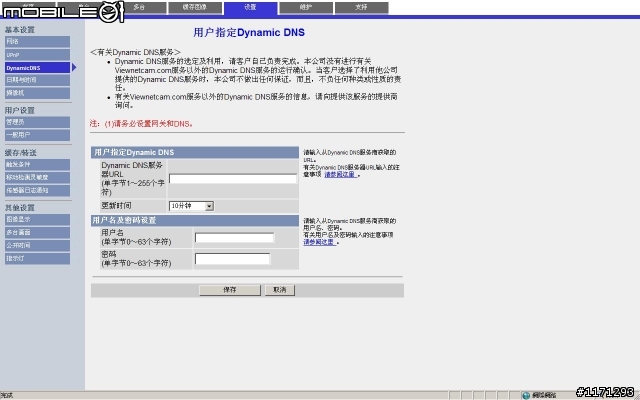The image size is (640, 400).
Task: Open the 缓存图像 tab
Action: [x=195, y=7]
